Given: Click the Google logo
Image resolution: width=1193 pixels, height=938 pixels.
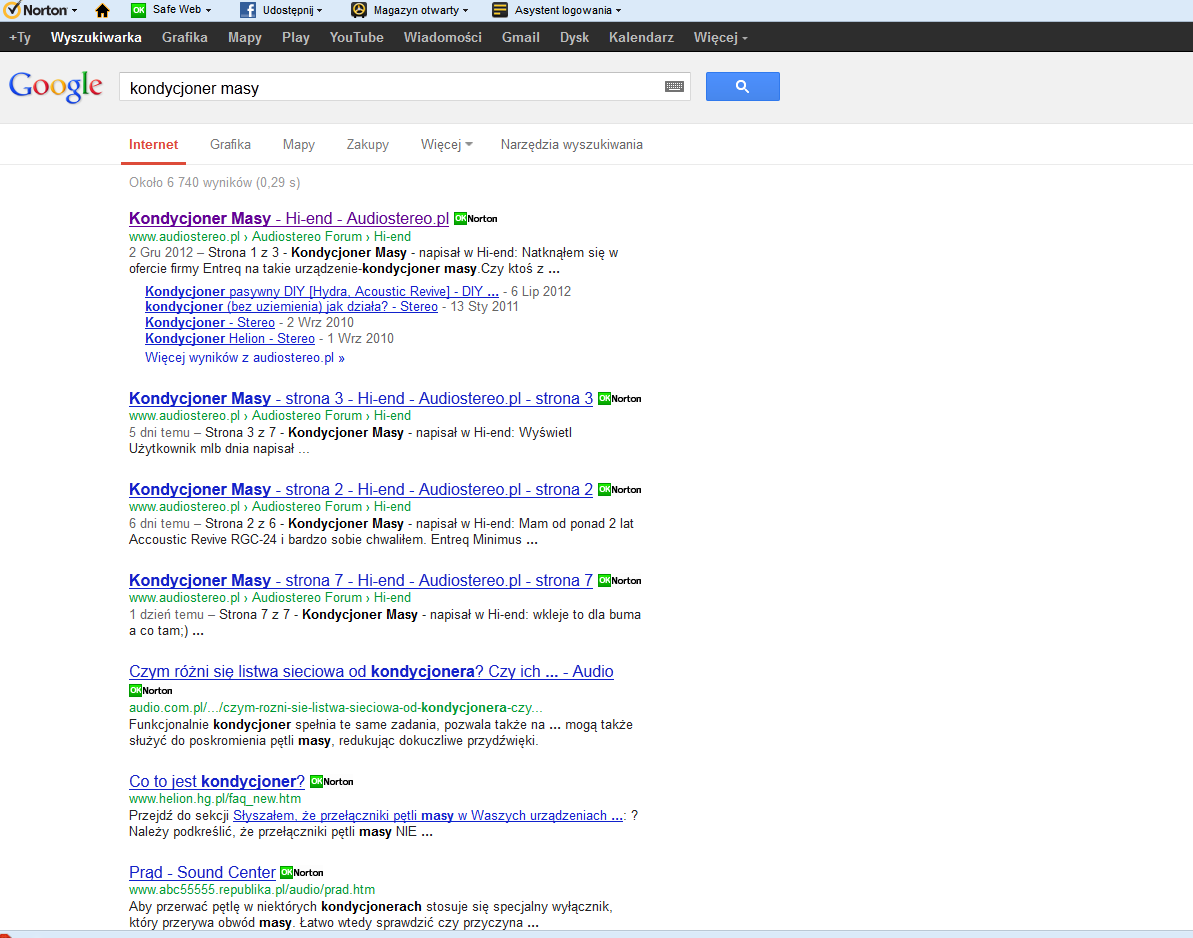Looking at the screenshot, I should pyautogui.click(x=56, y=87).
